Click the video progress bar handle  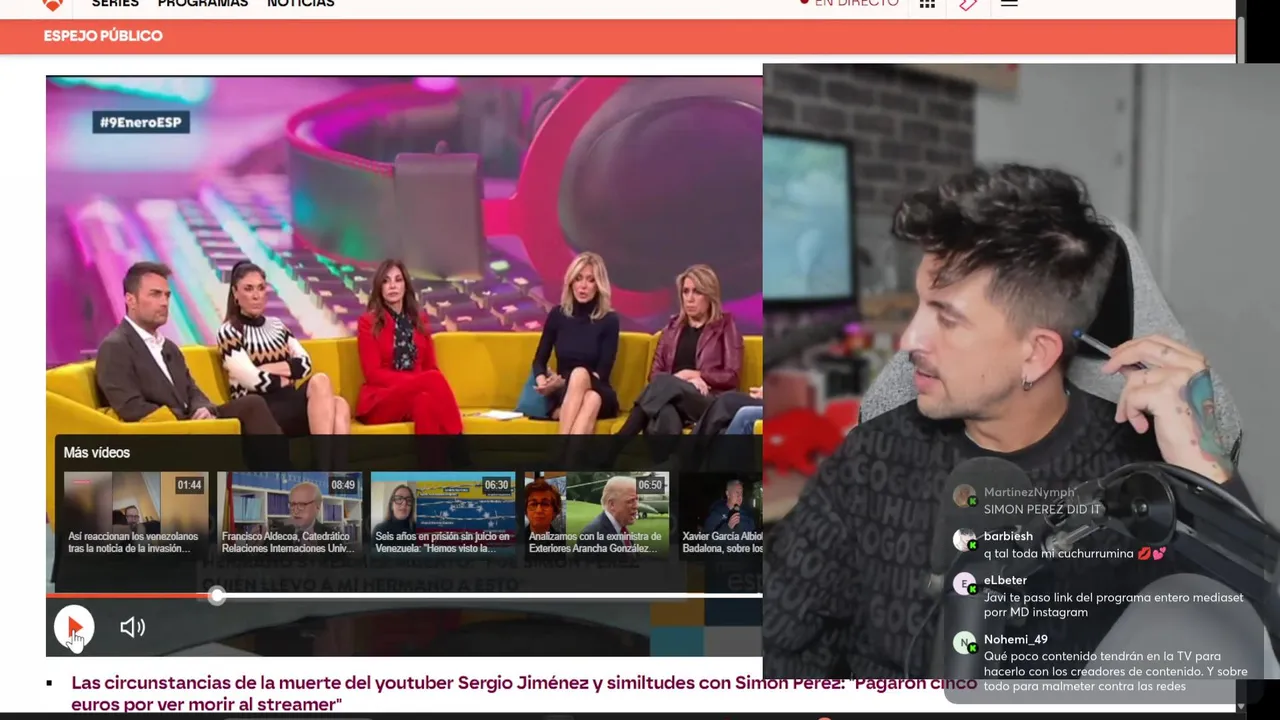(x=217, y=596)
